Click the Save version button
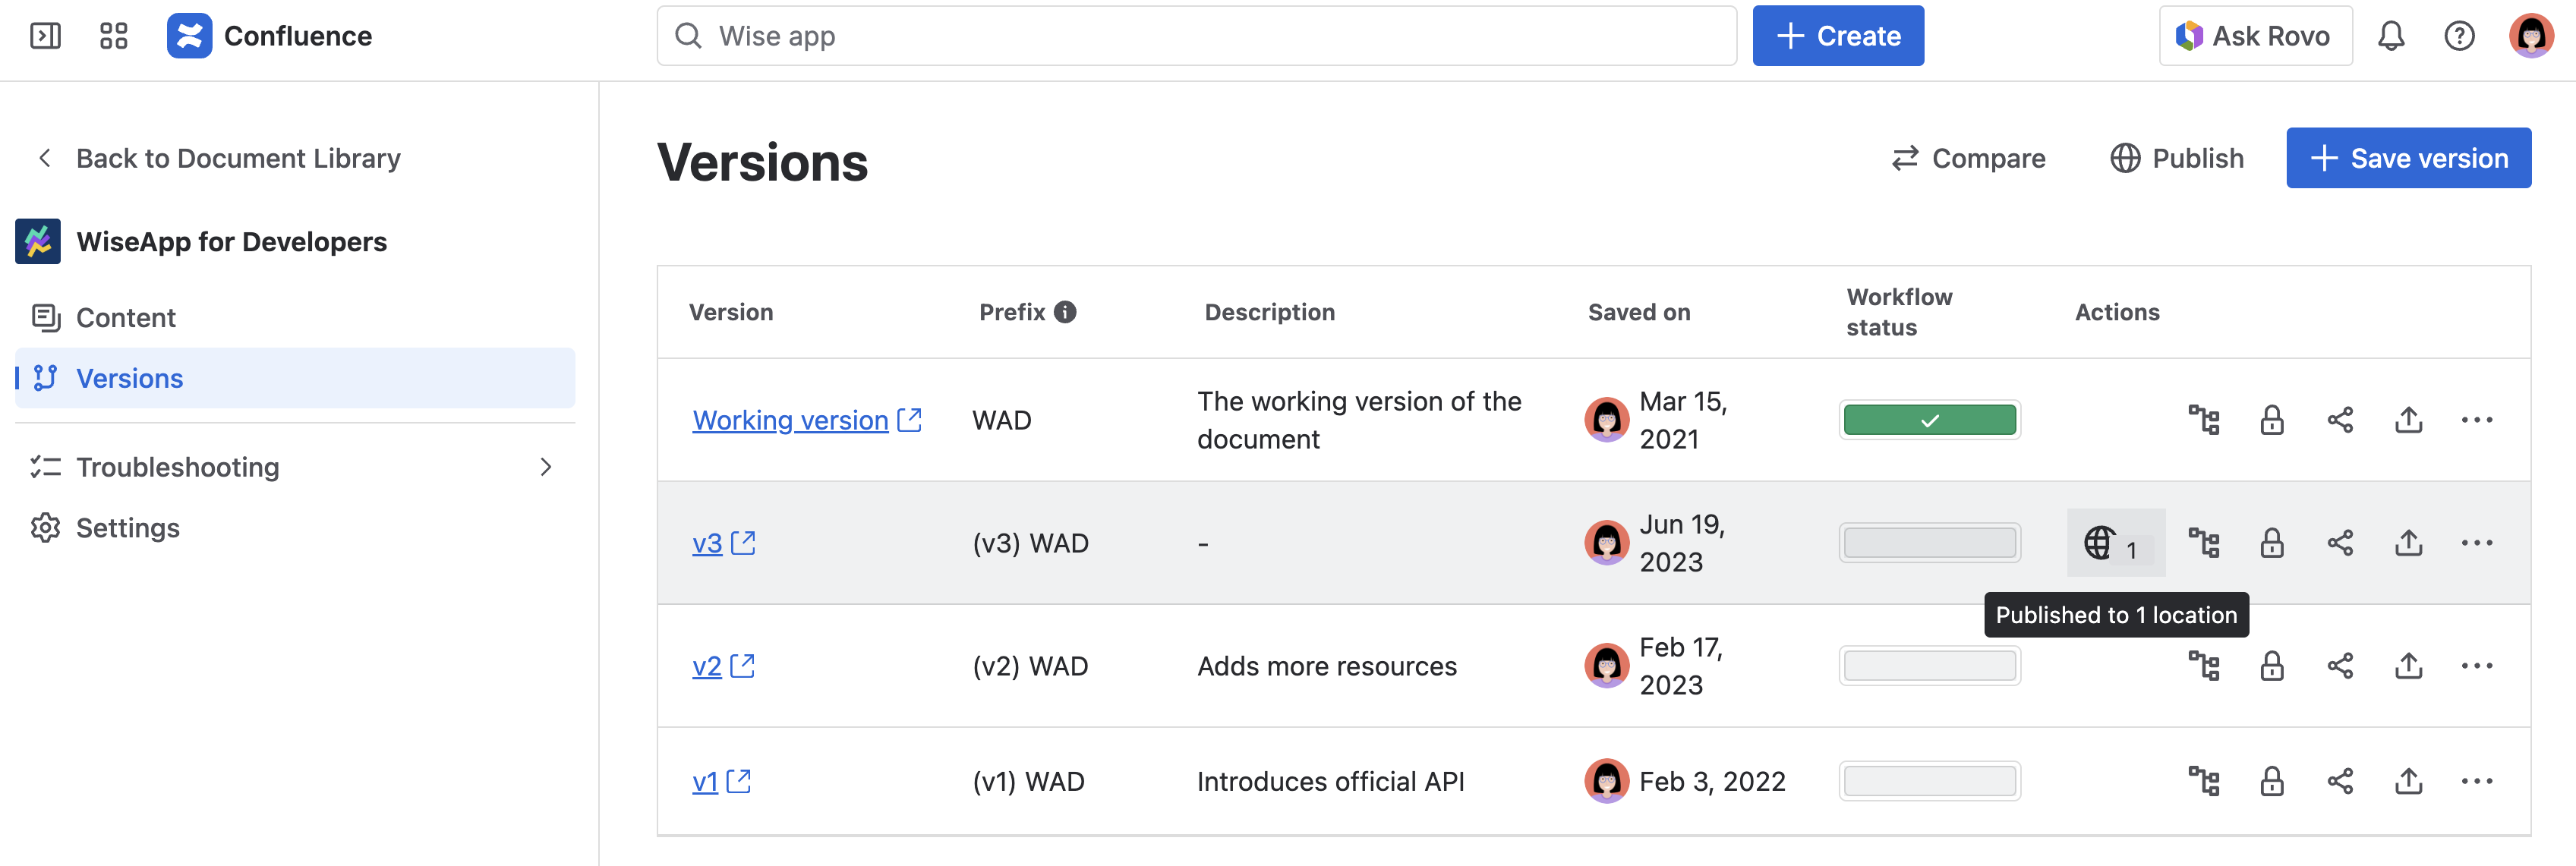Image resolution: width=2576 pixels, height=866 pixels. coord(2408,157)
